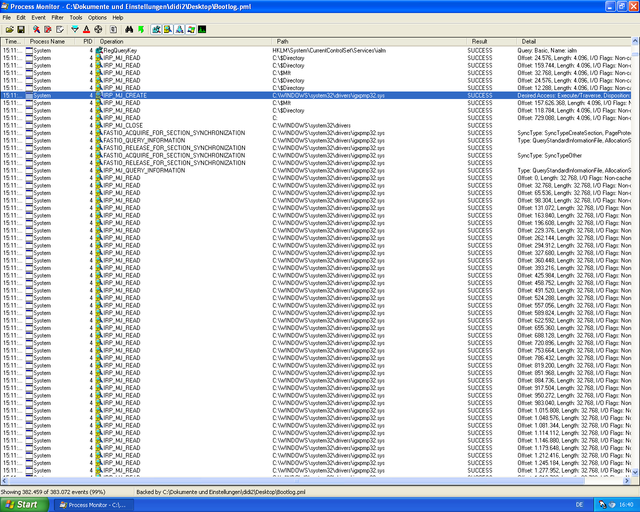Image resolution: width=640 pixels, height=512 pixels.
Task: Toggle Show File System Activity
Action: pos(168,29)
